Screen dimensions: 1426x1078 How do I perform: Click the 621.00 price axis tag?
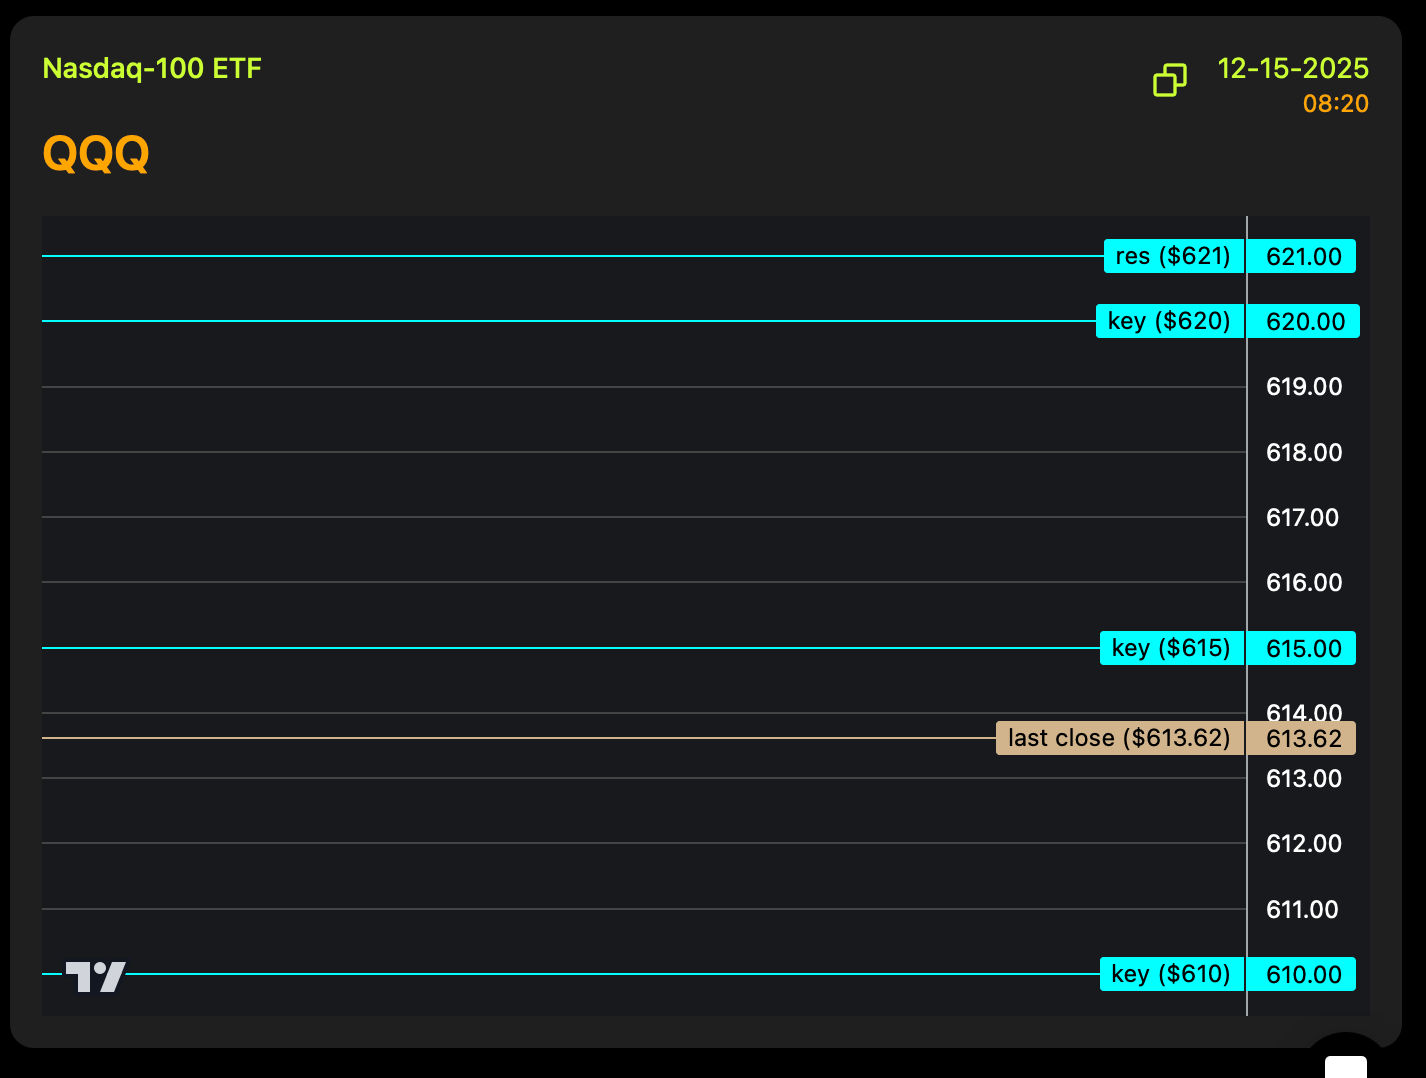1303,257
